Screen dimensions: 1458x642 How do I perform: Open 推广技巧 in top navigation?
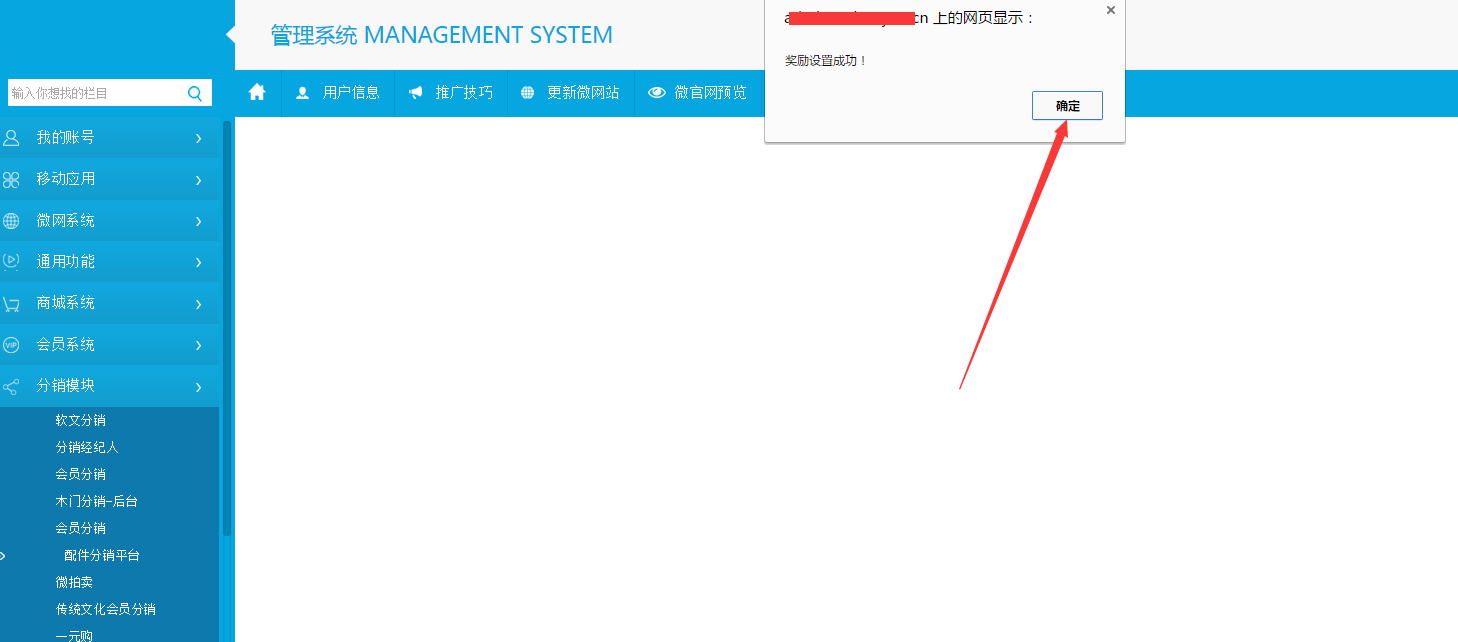tap(464, 93)
